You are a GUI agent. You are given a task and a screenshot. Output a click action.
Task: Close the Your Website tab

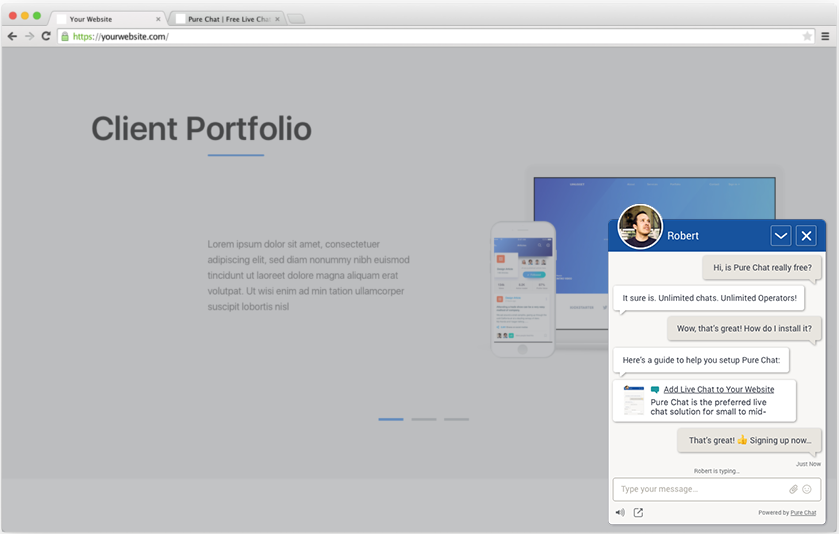pyautogui.click(x=158, y=19)
